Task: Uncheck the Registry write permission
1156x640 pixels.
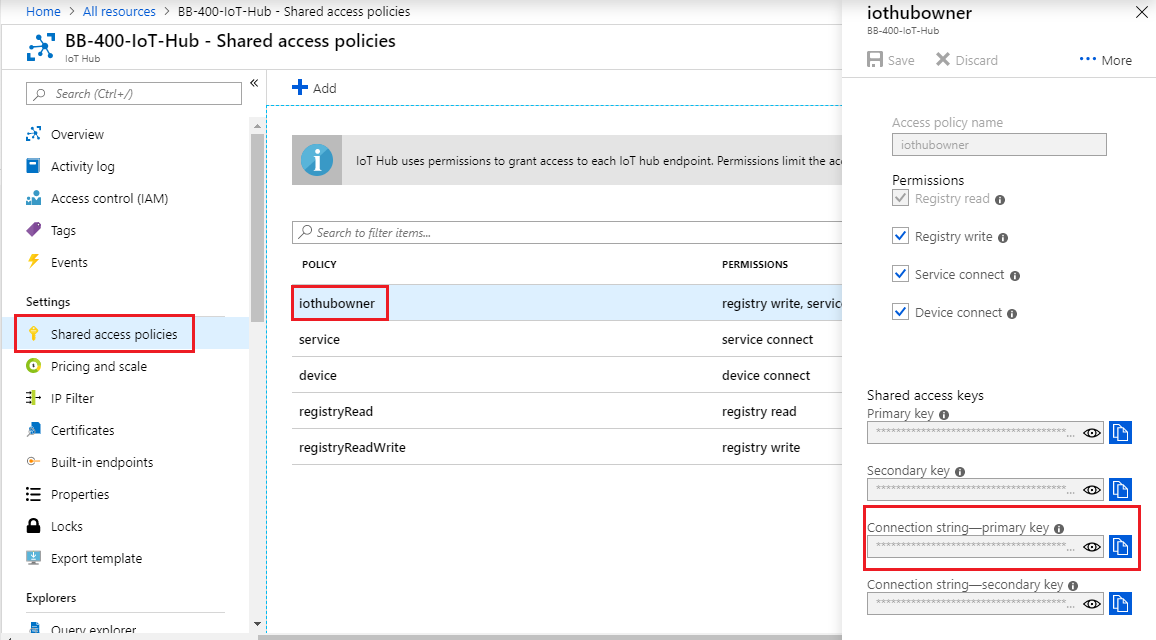Action: point(900,236)
